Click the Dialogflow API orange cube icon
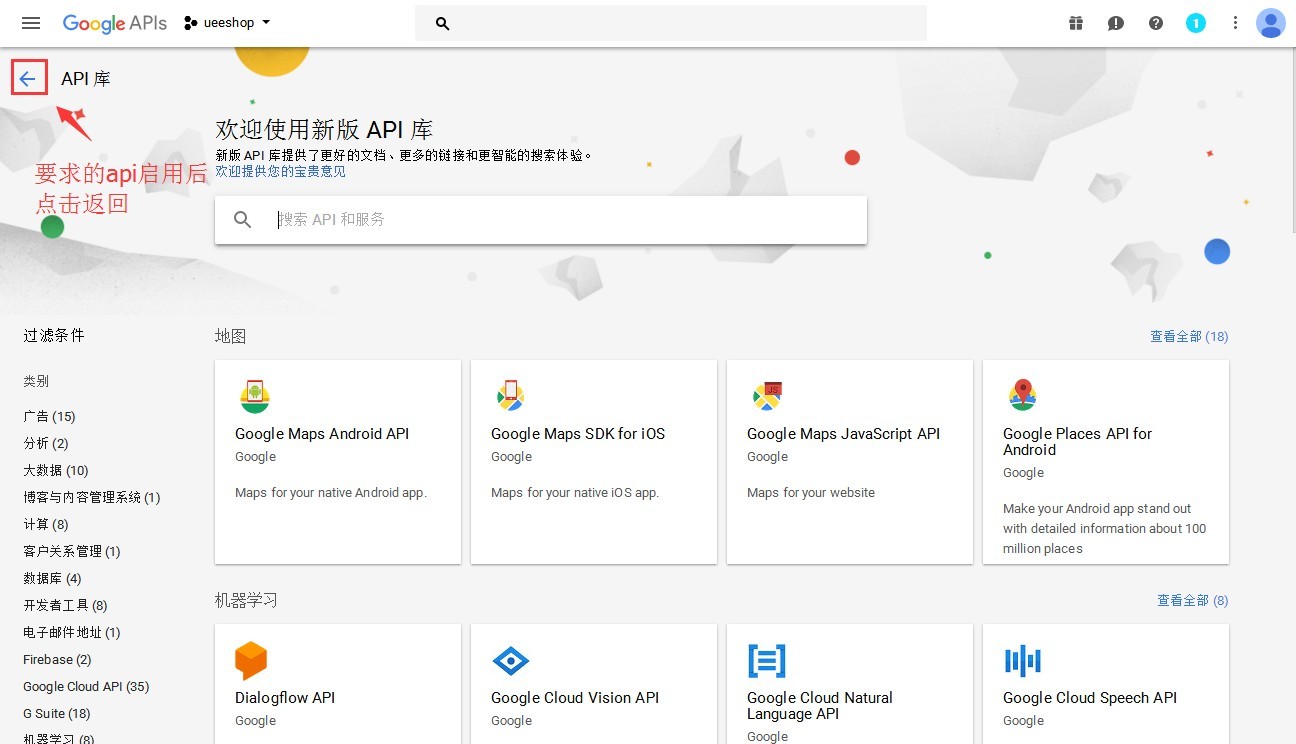Image resolution: width=1296 pixels, height=744 pixels. (x=251, y=661)
